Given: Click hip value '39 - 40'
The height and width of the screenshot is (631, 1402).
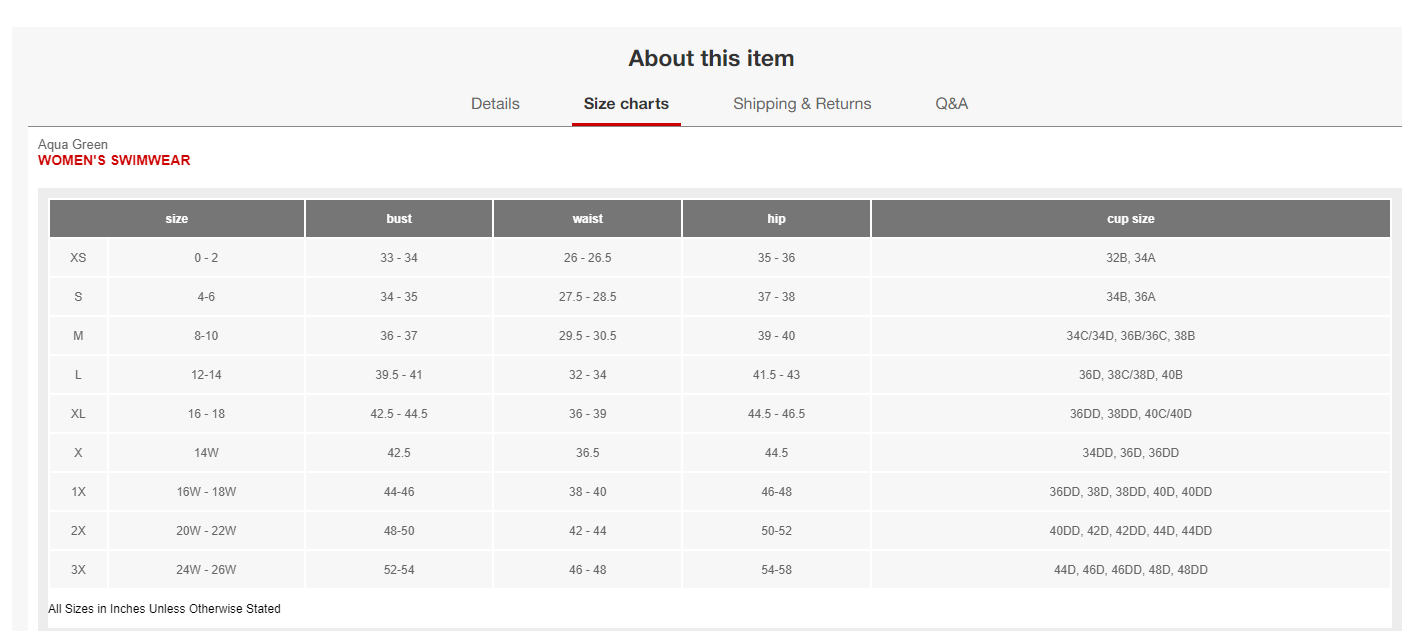Looking at the screenshot, I should pos(777,336).
